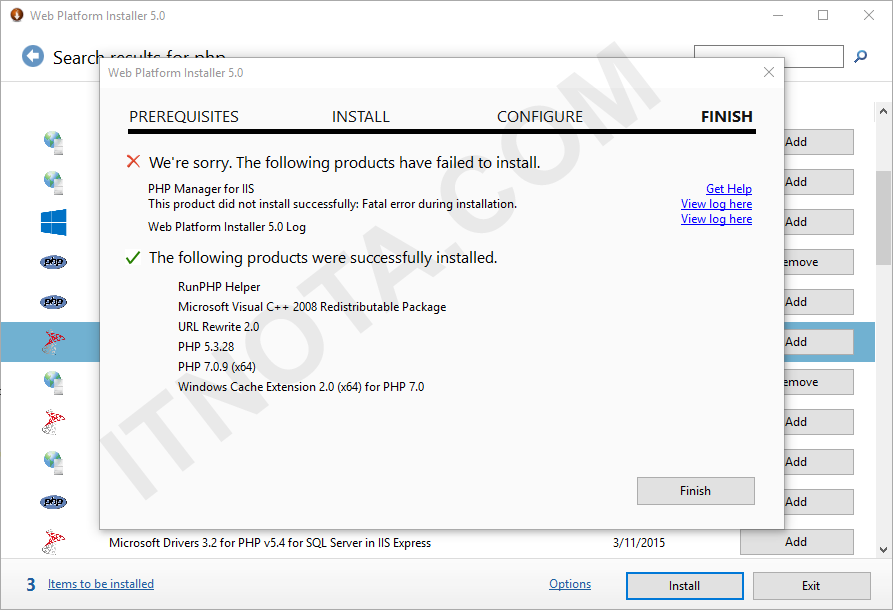Screen dimensions: 893x610
Task: View log here for Web Platform Installer
Action: click(x=716, y=218)
